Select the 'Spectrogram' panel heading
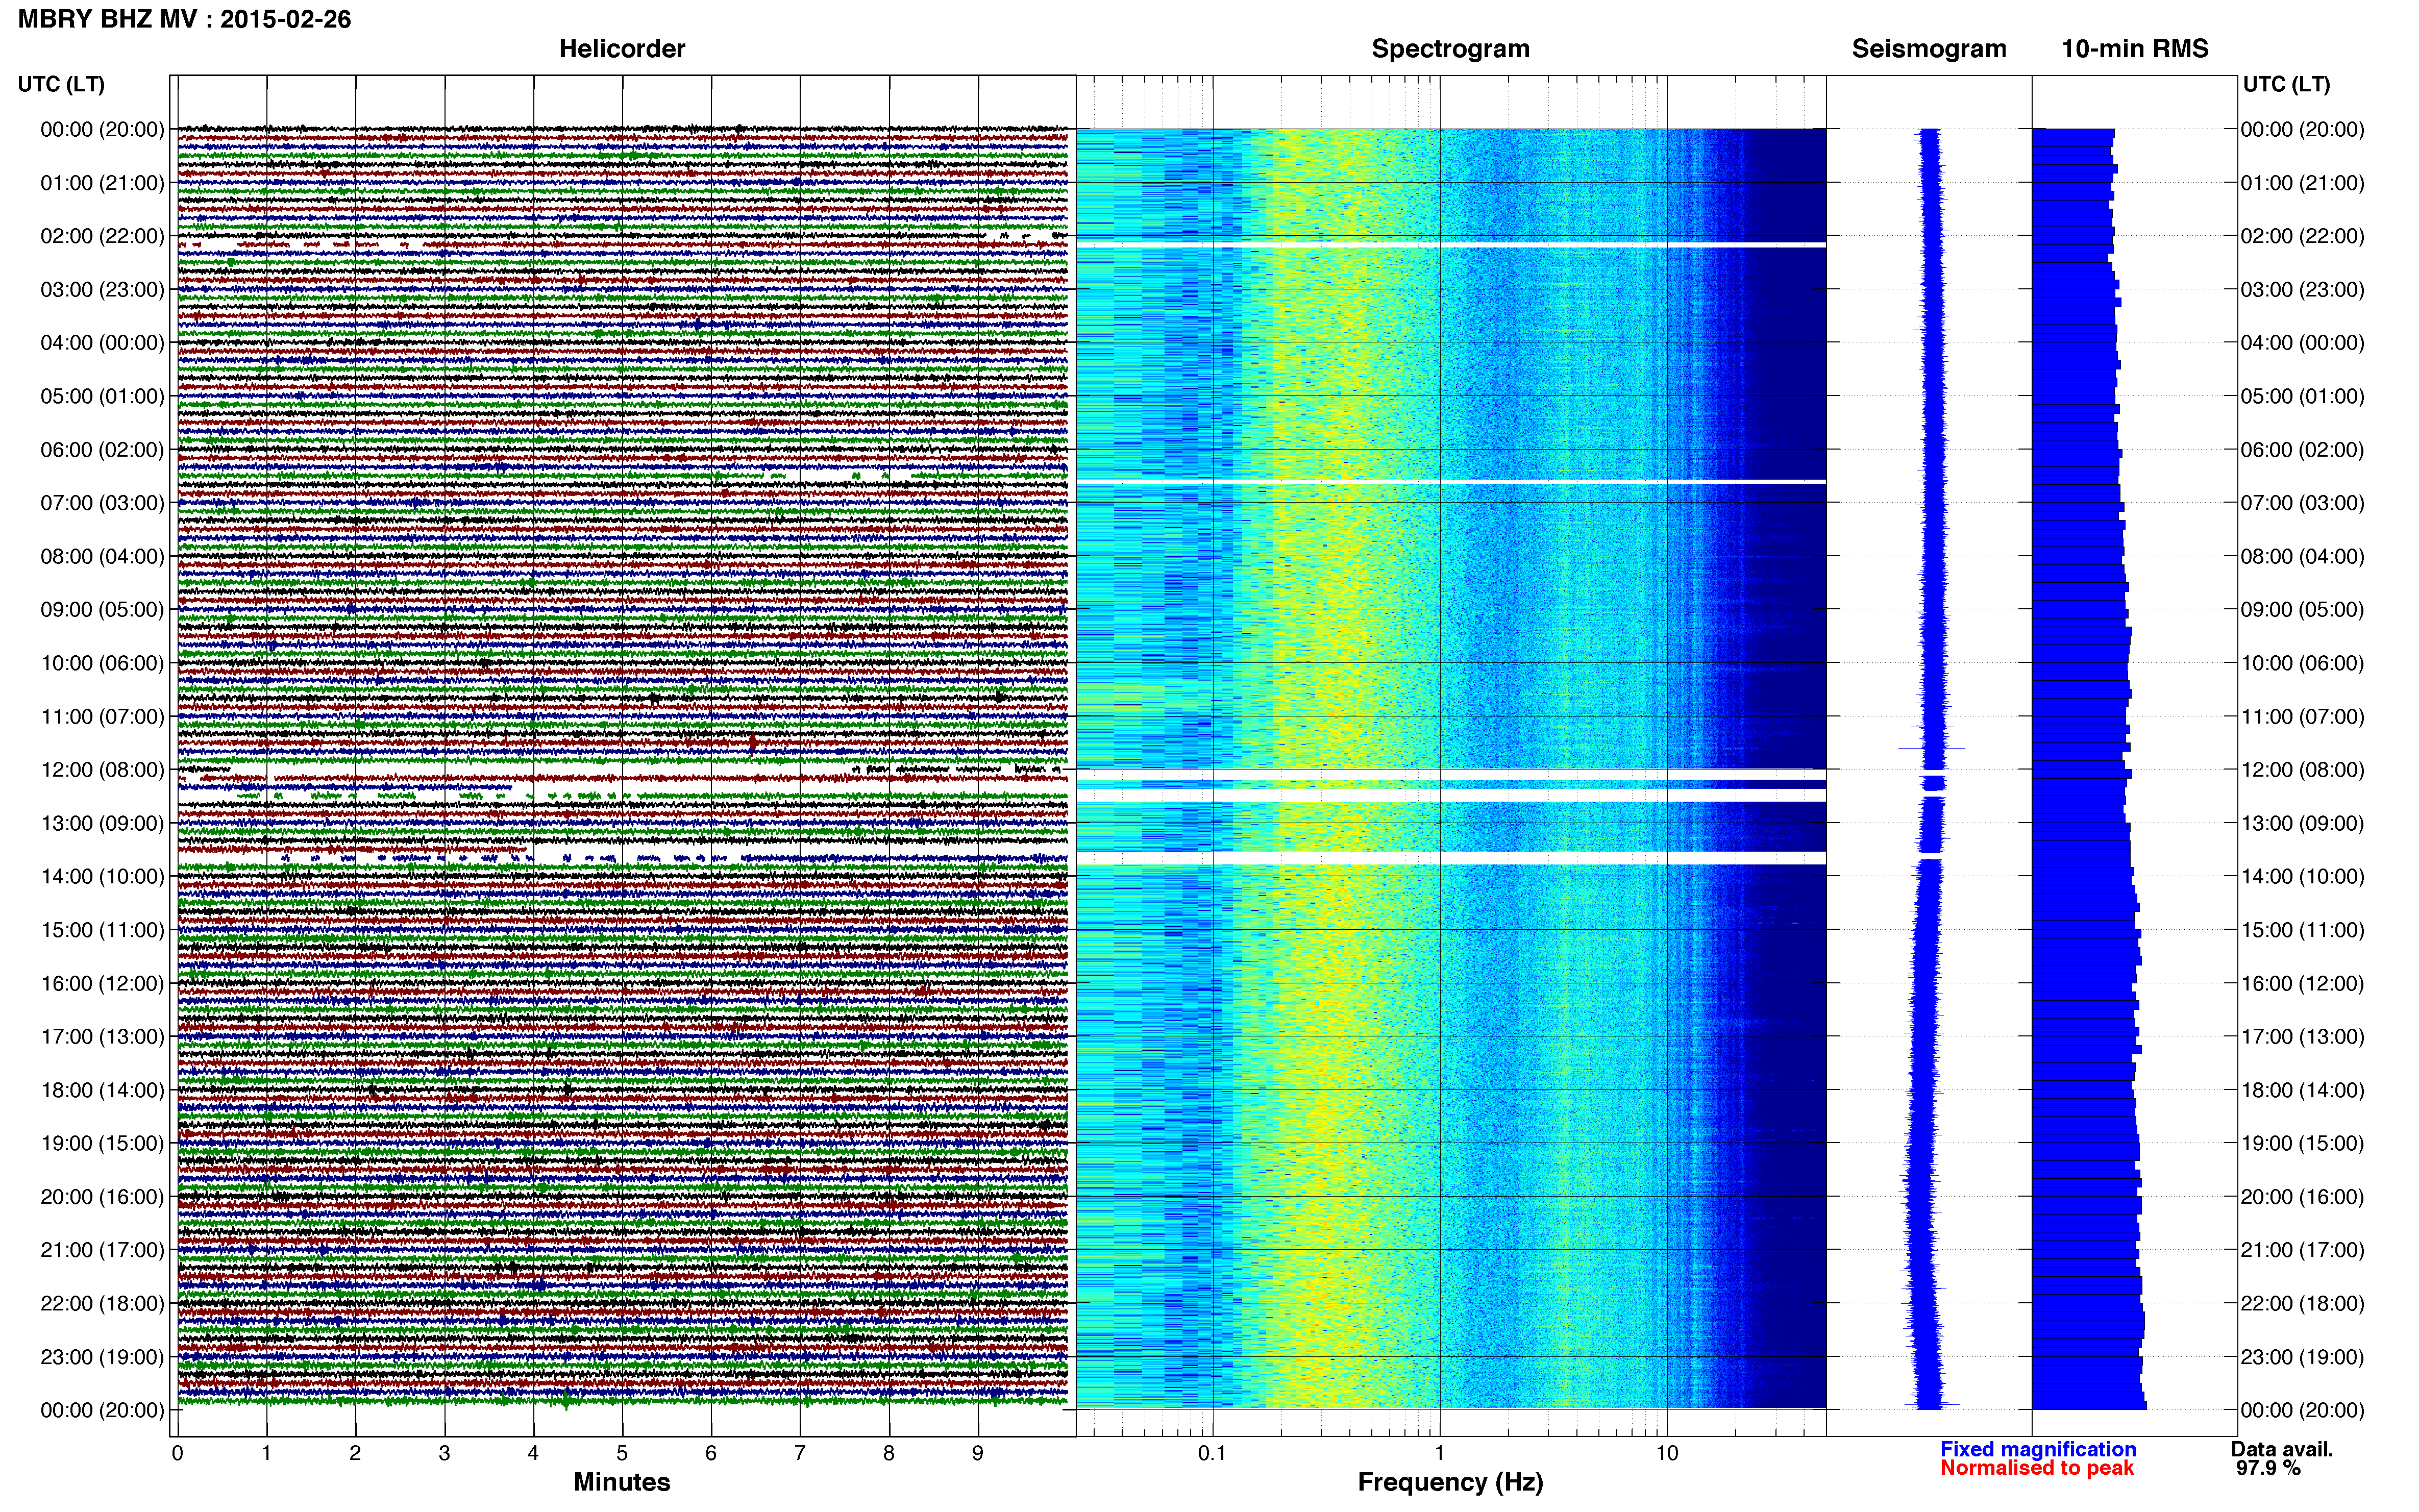This screenshot has width=2419, height=1512. pos(1450,49)
